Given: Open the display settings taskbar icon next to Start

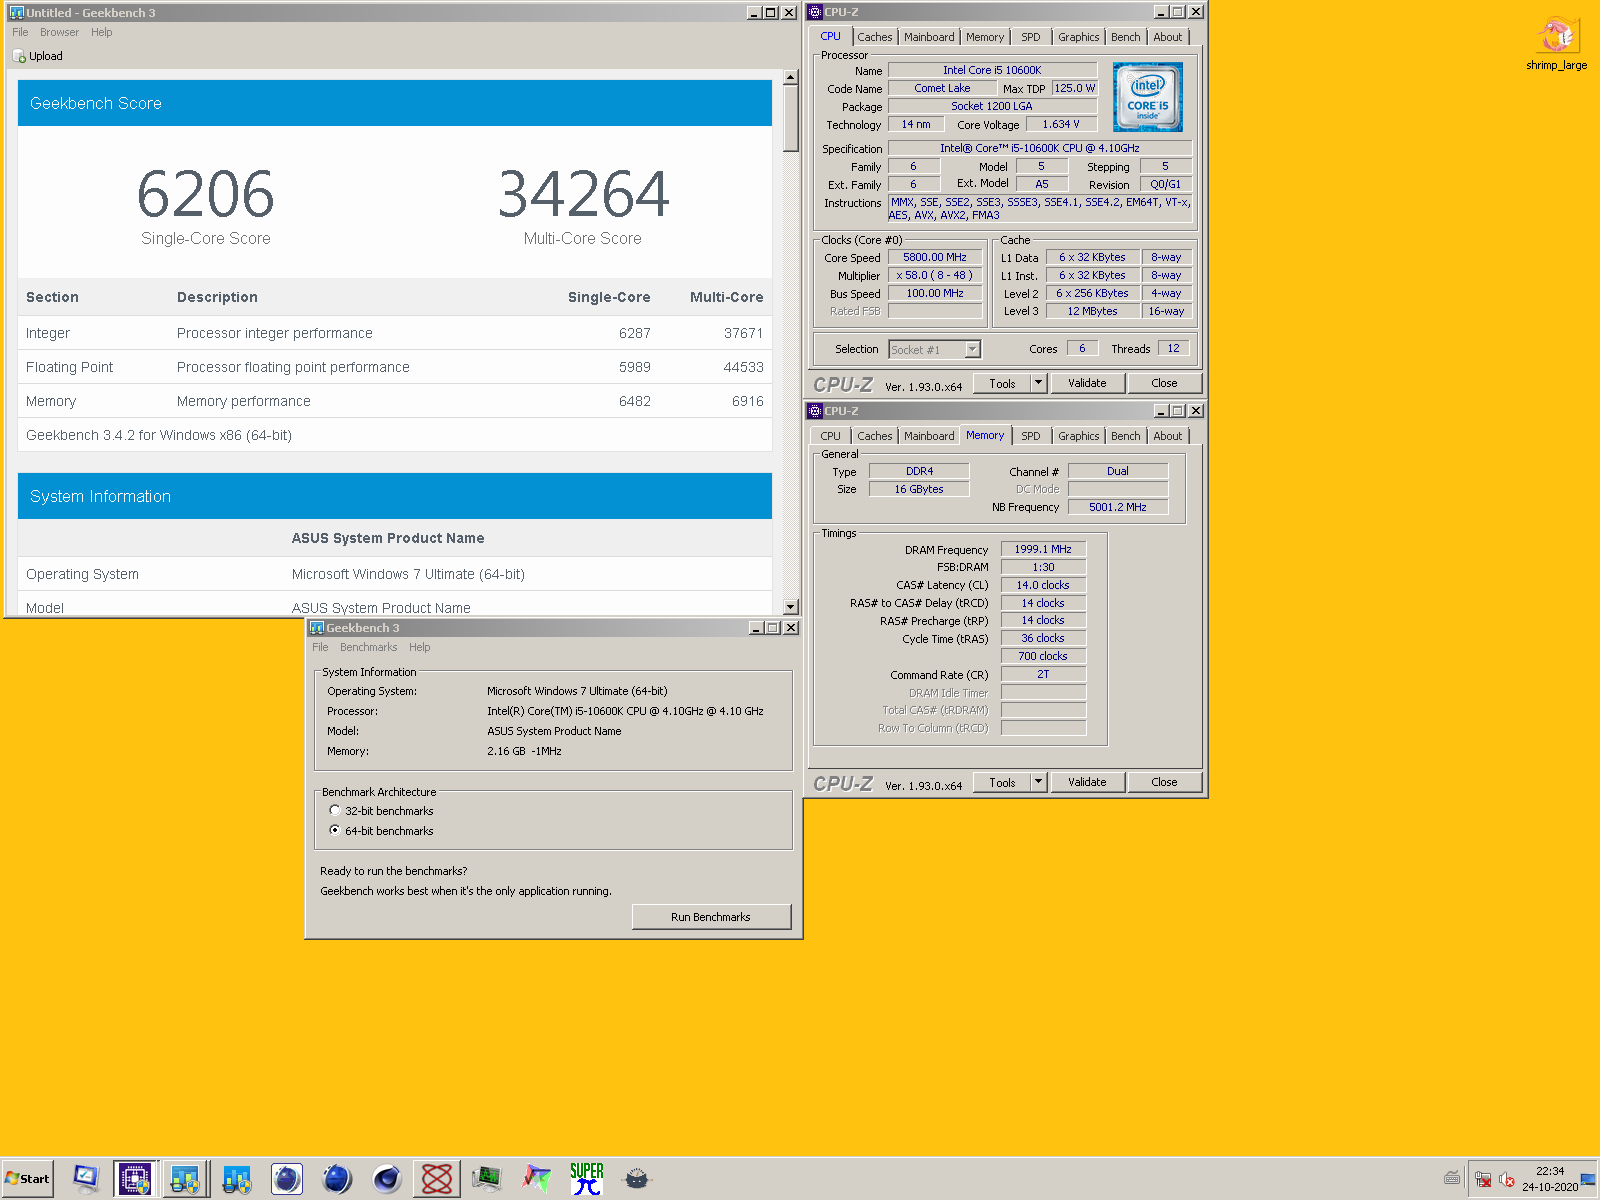Looking at the screenshot, I should [86, 1179].
